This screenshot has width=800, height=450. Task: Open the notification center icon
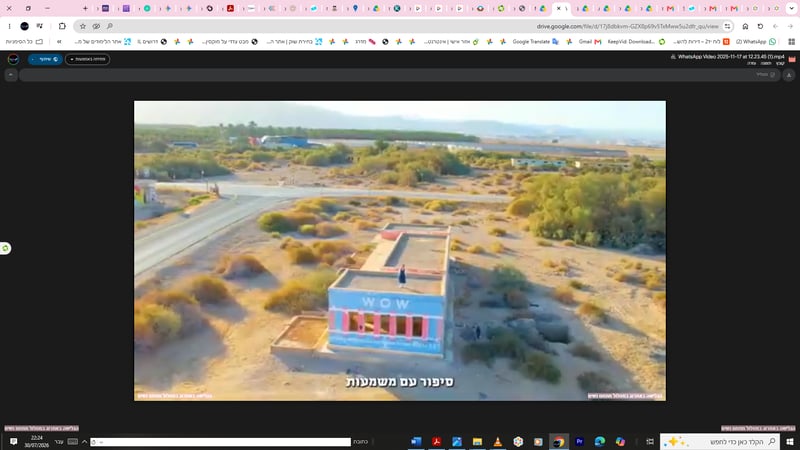click(x=14, y=441)
